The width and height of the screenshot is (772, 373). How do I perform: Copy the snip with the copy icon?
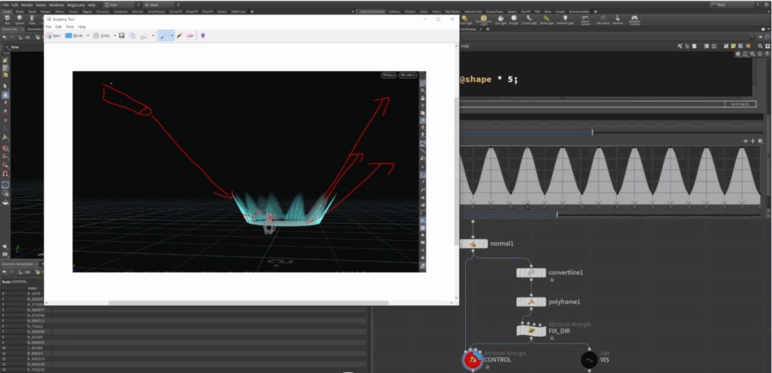(x=132, y=35)
